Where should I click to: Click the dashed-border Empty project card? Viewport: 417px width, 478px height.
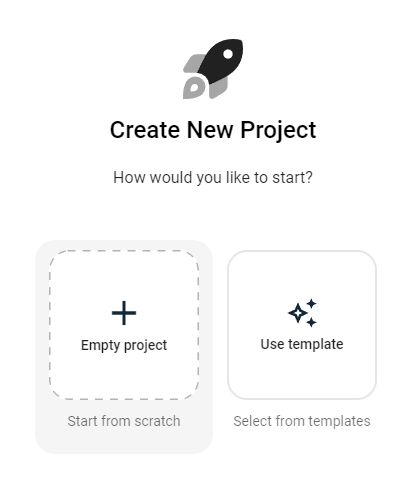pyautogui.click(x=124, y=325)
